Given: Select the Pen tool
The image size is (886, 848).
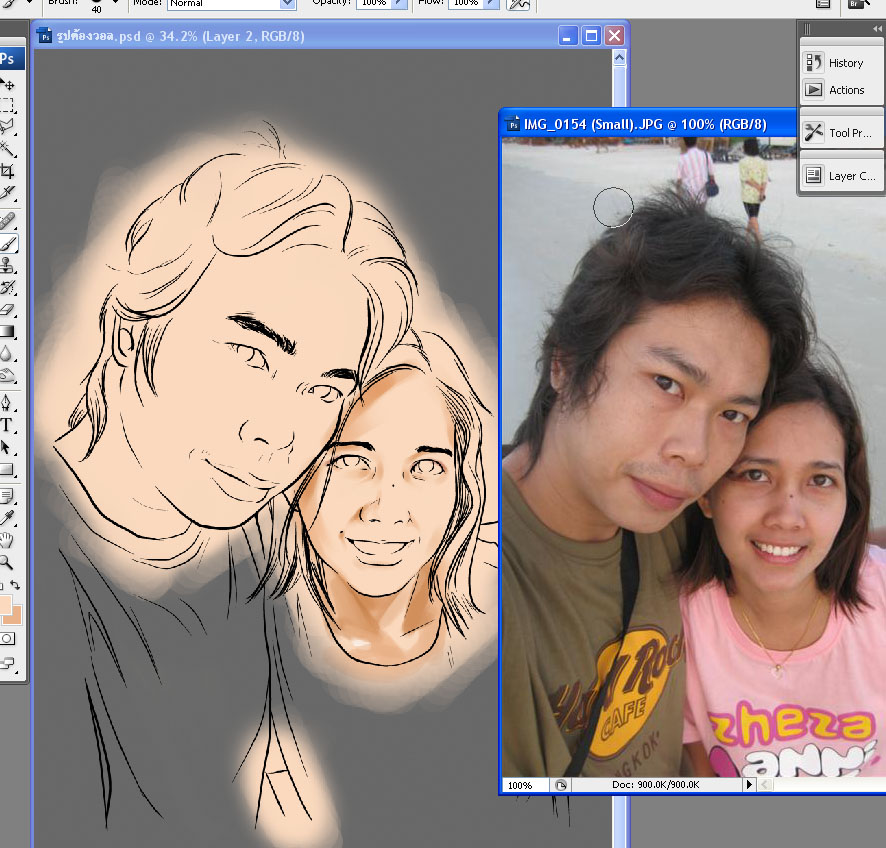Looking at the screenshot, I should coord(7,403).
